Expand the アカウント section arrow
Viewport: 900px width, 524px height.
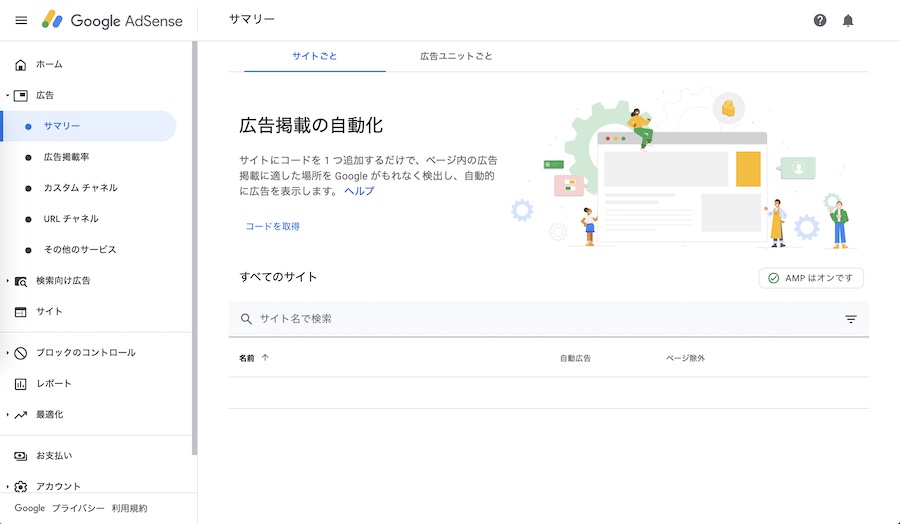[x=7, y=487]
